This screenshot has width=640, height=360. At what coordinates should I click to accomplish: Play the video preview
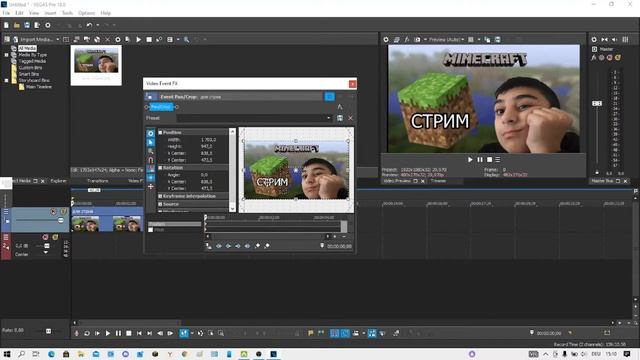(470, 160)
